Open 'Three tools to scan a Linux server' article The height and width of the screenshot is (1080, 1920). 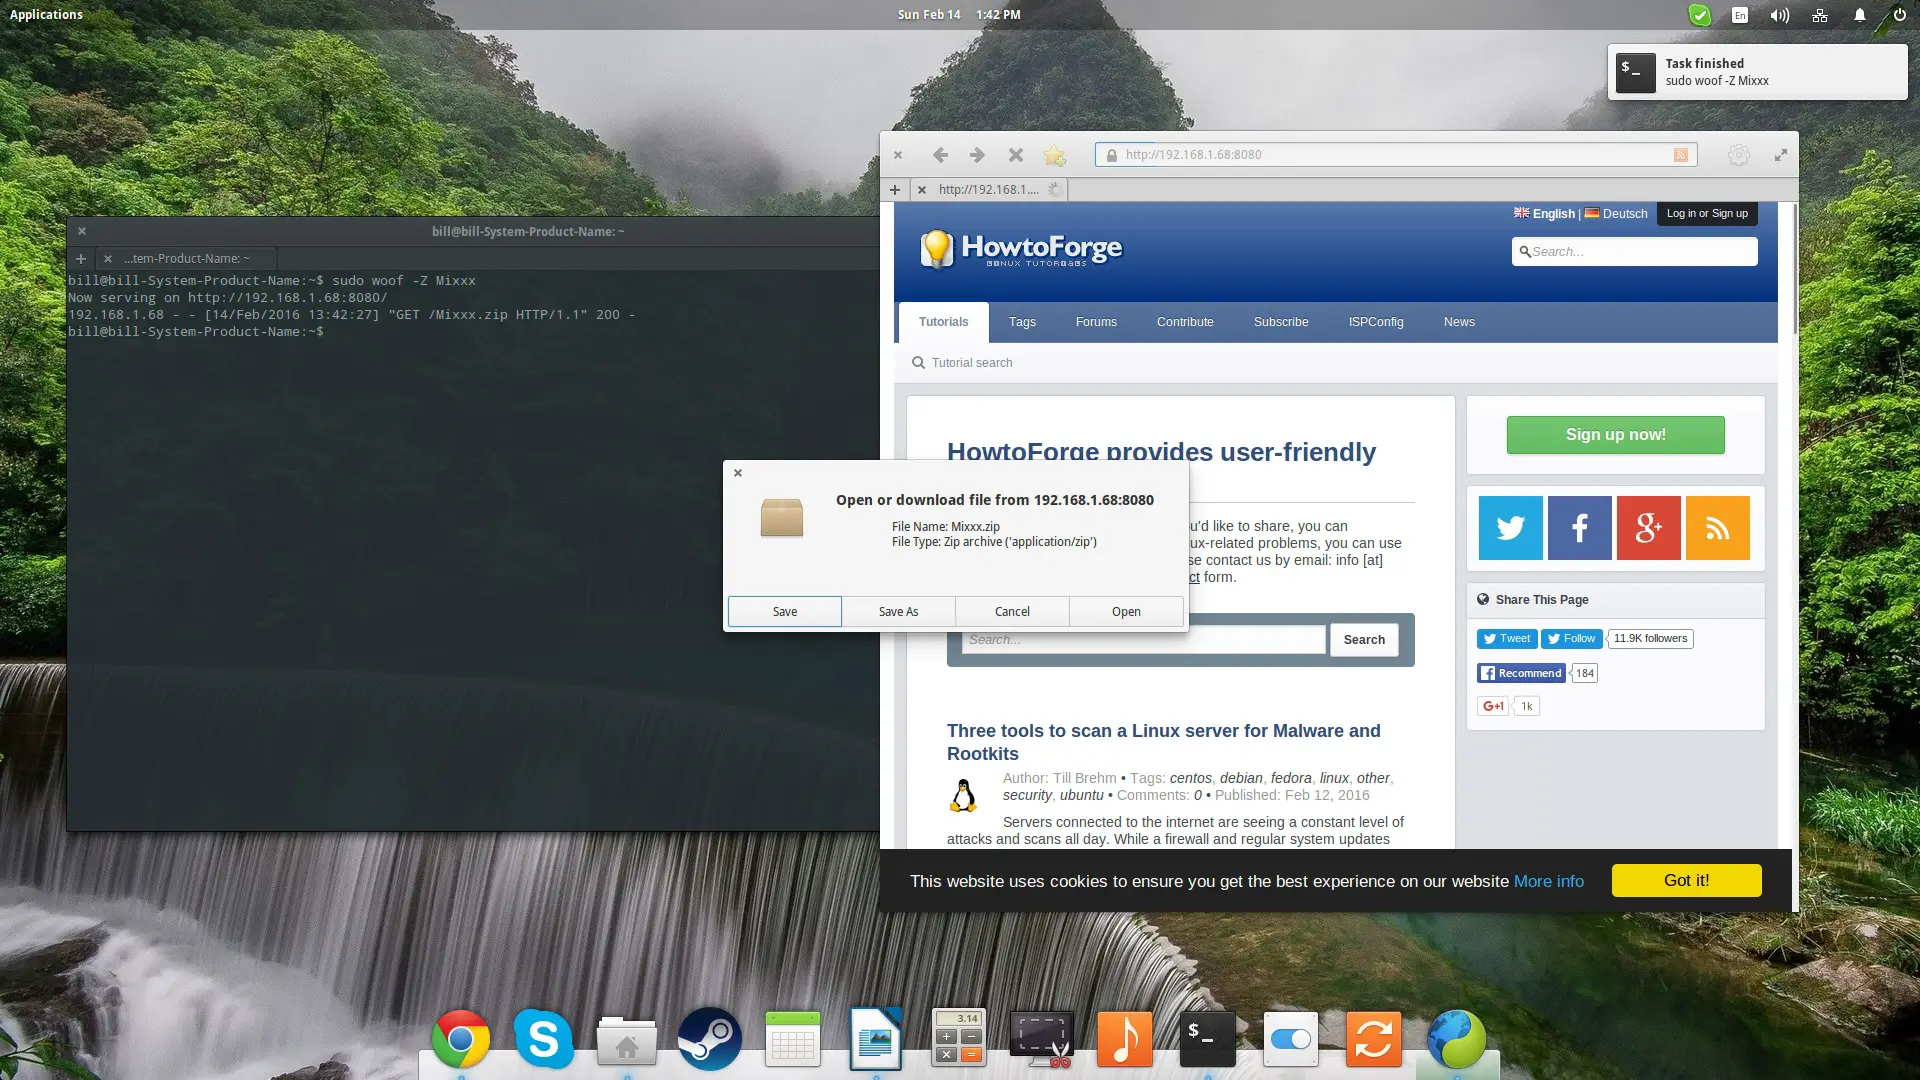click(1163, 742)
